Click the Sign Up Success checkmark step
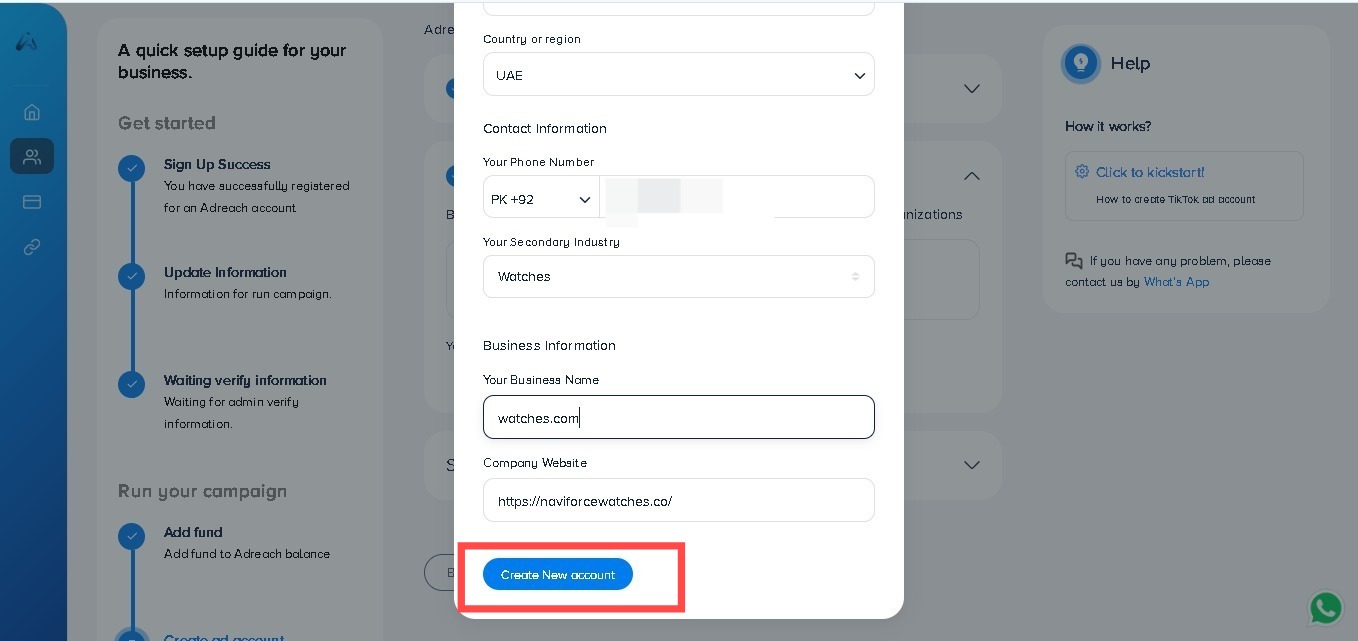 coord(131,168)
